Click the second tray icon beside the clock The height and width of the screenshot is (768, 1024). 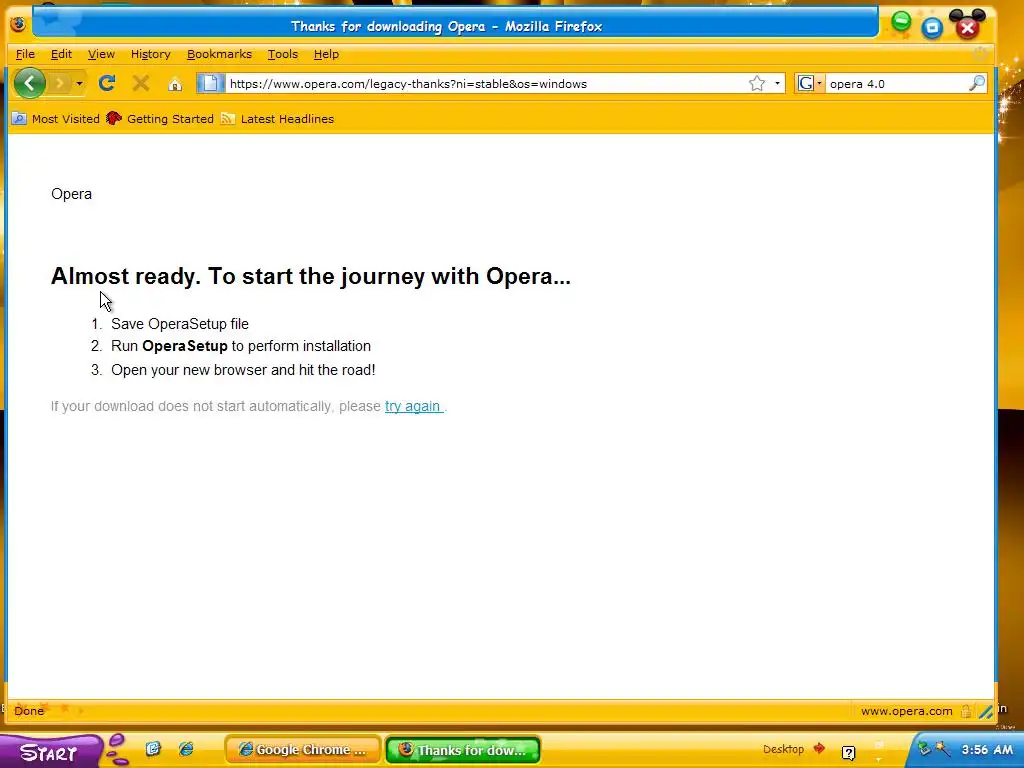pyautogui.click(x=942, y=749)
